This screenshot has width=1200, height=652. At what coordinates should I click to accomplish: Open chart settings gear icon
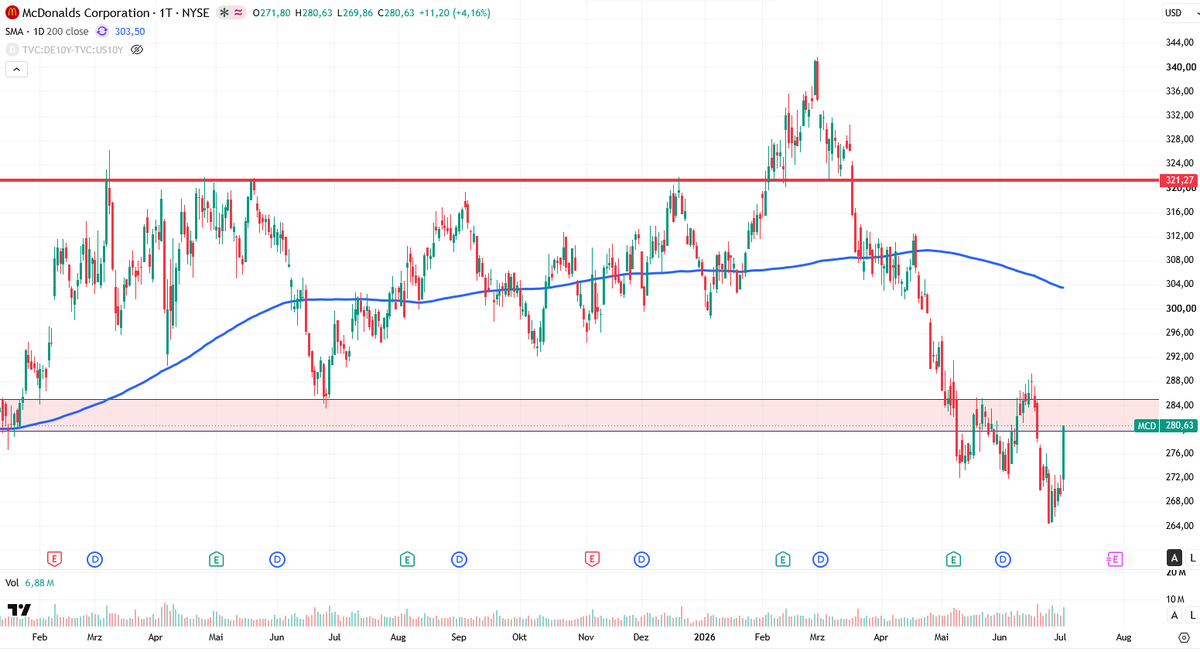click(x=1182, y=637)
